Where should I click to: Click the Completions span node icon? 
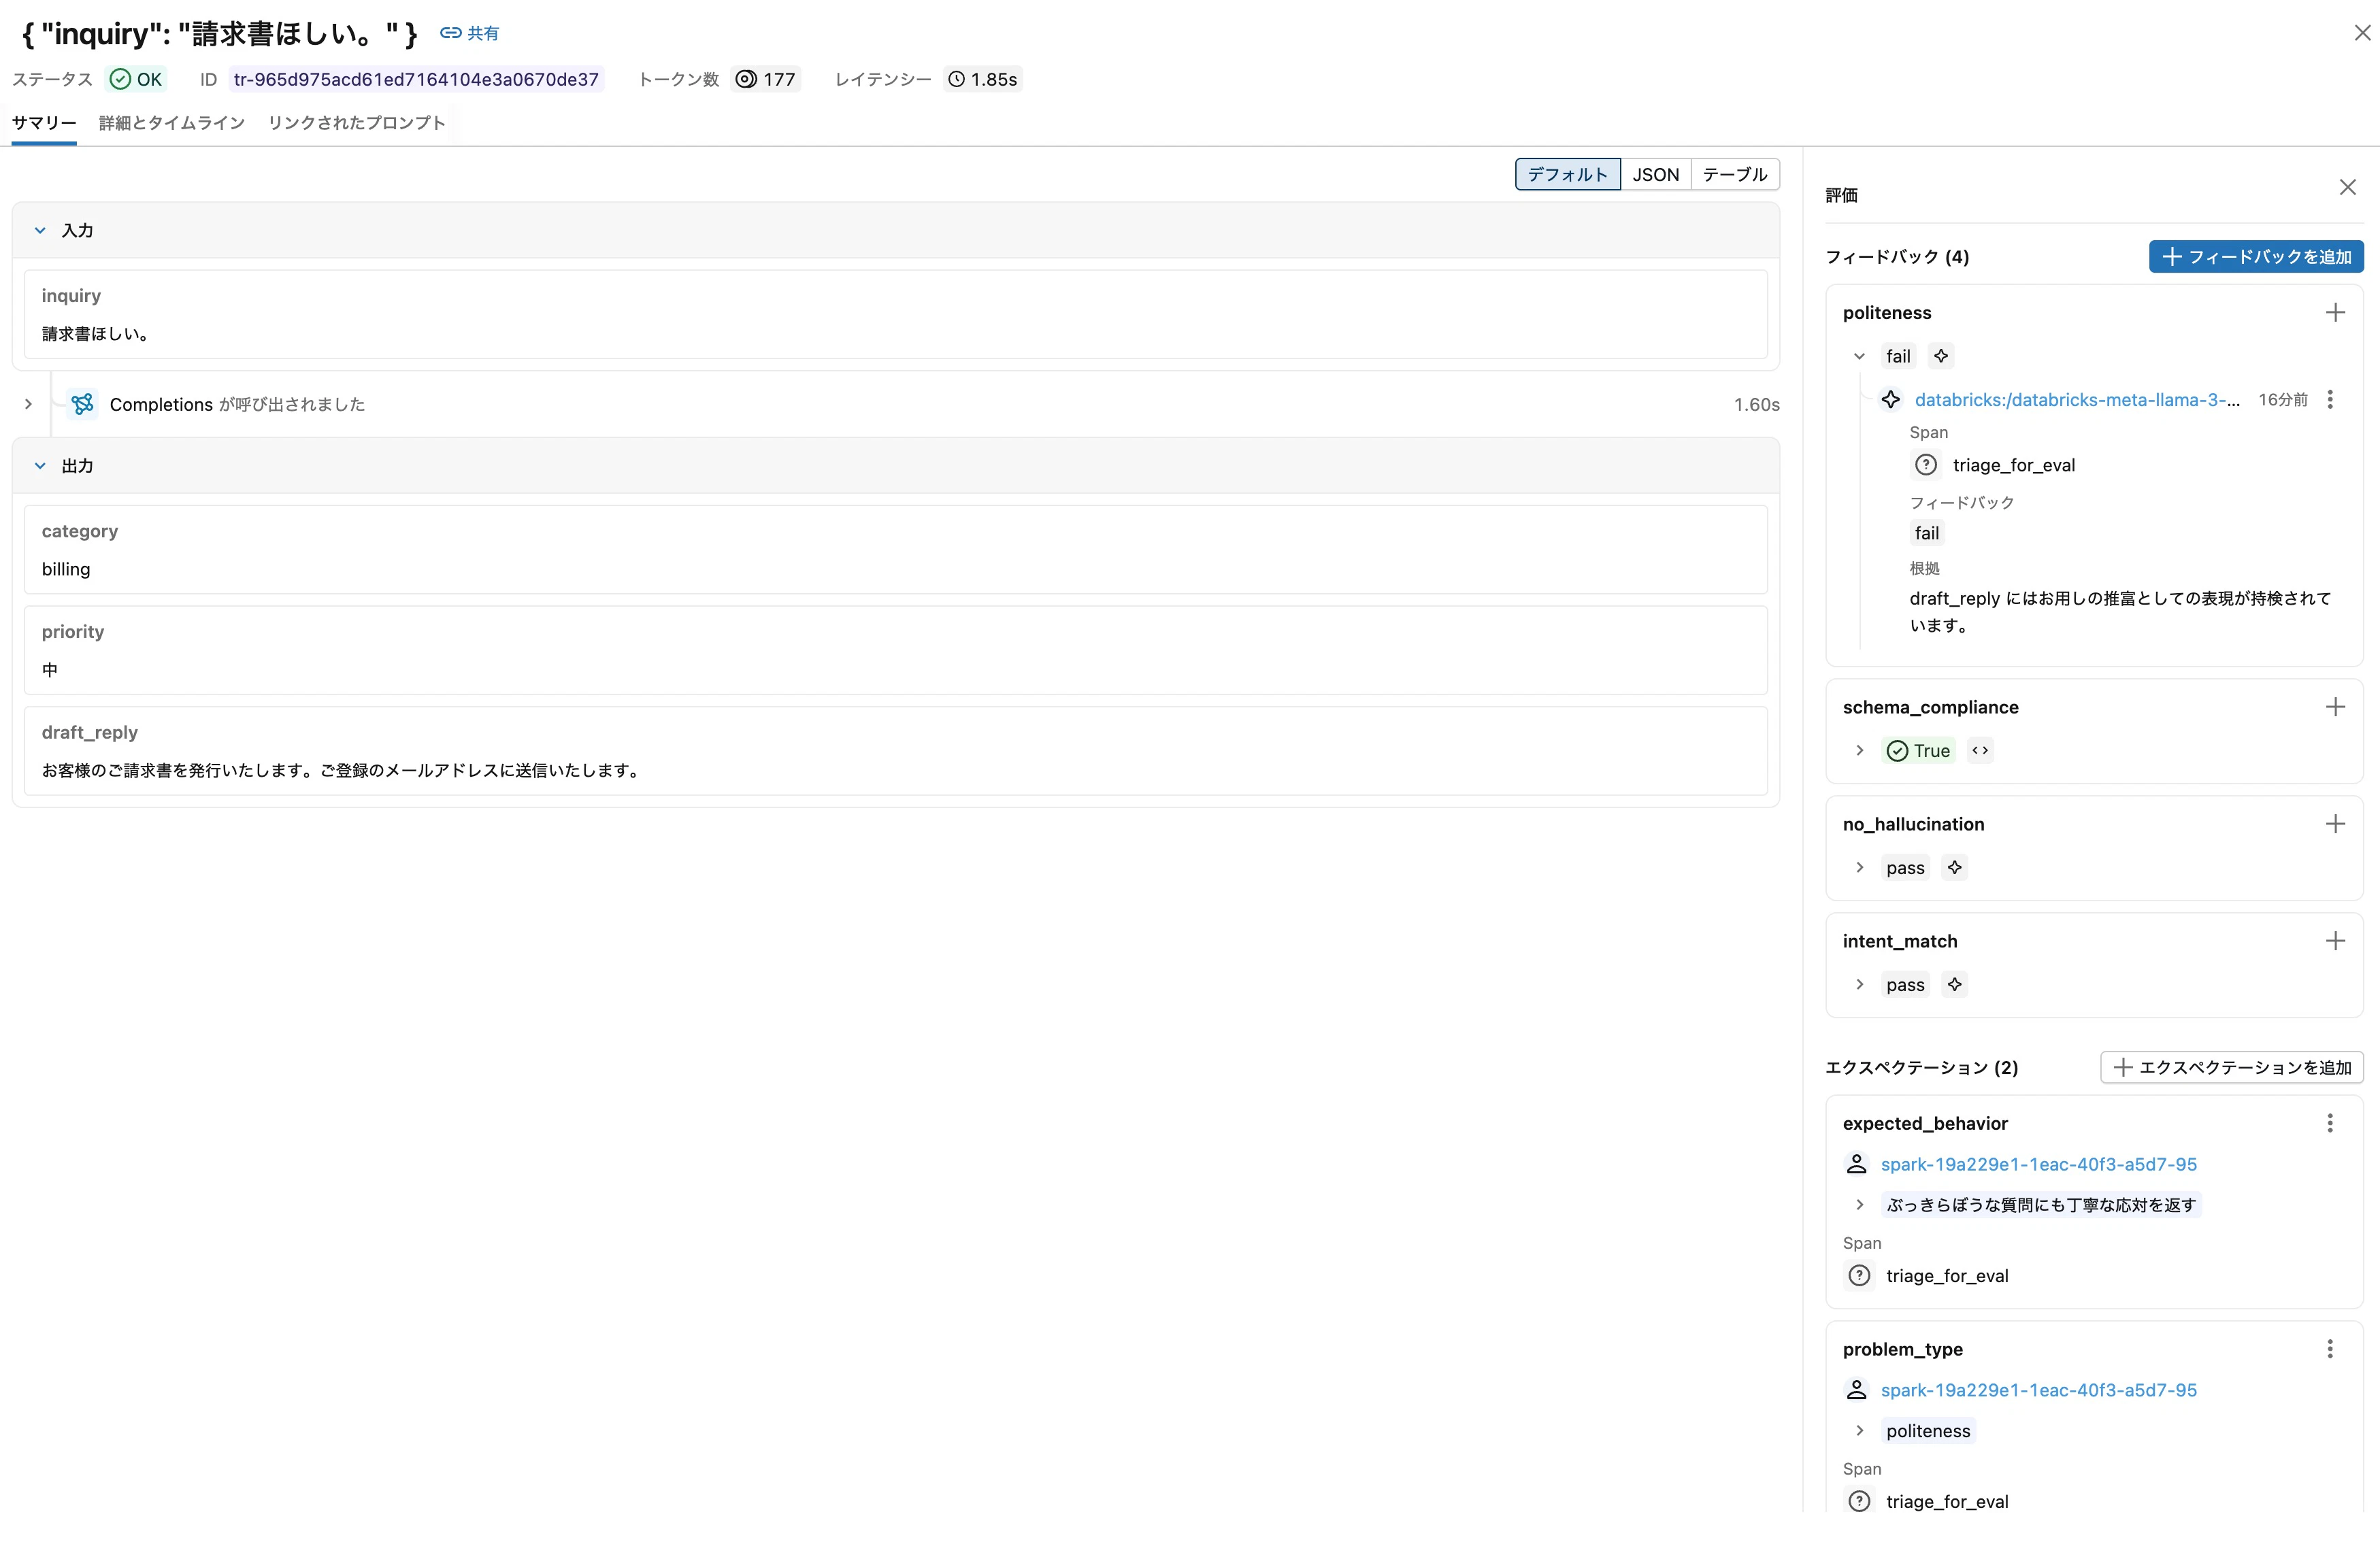click(x=83, y=404)
